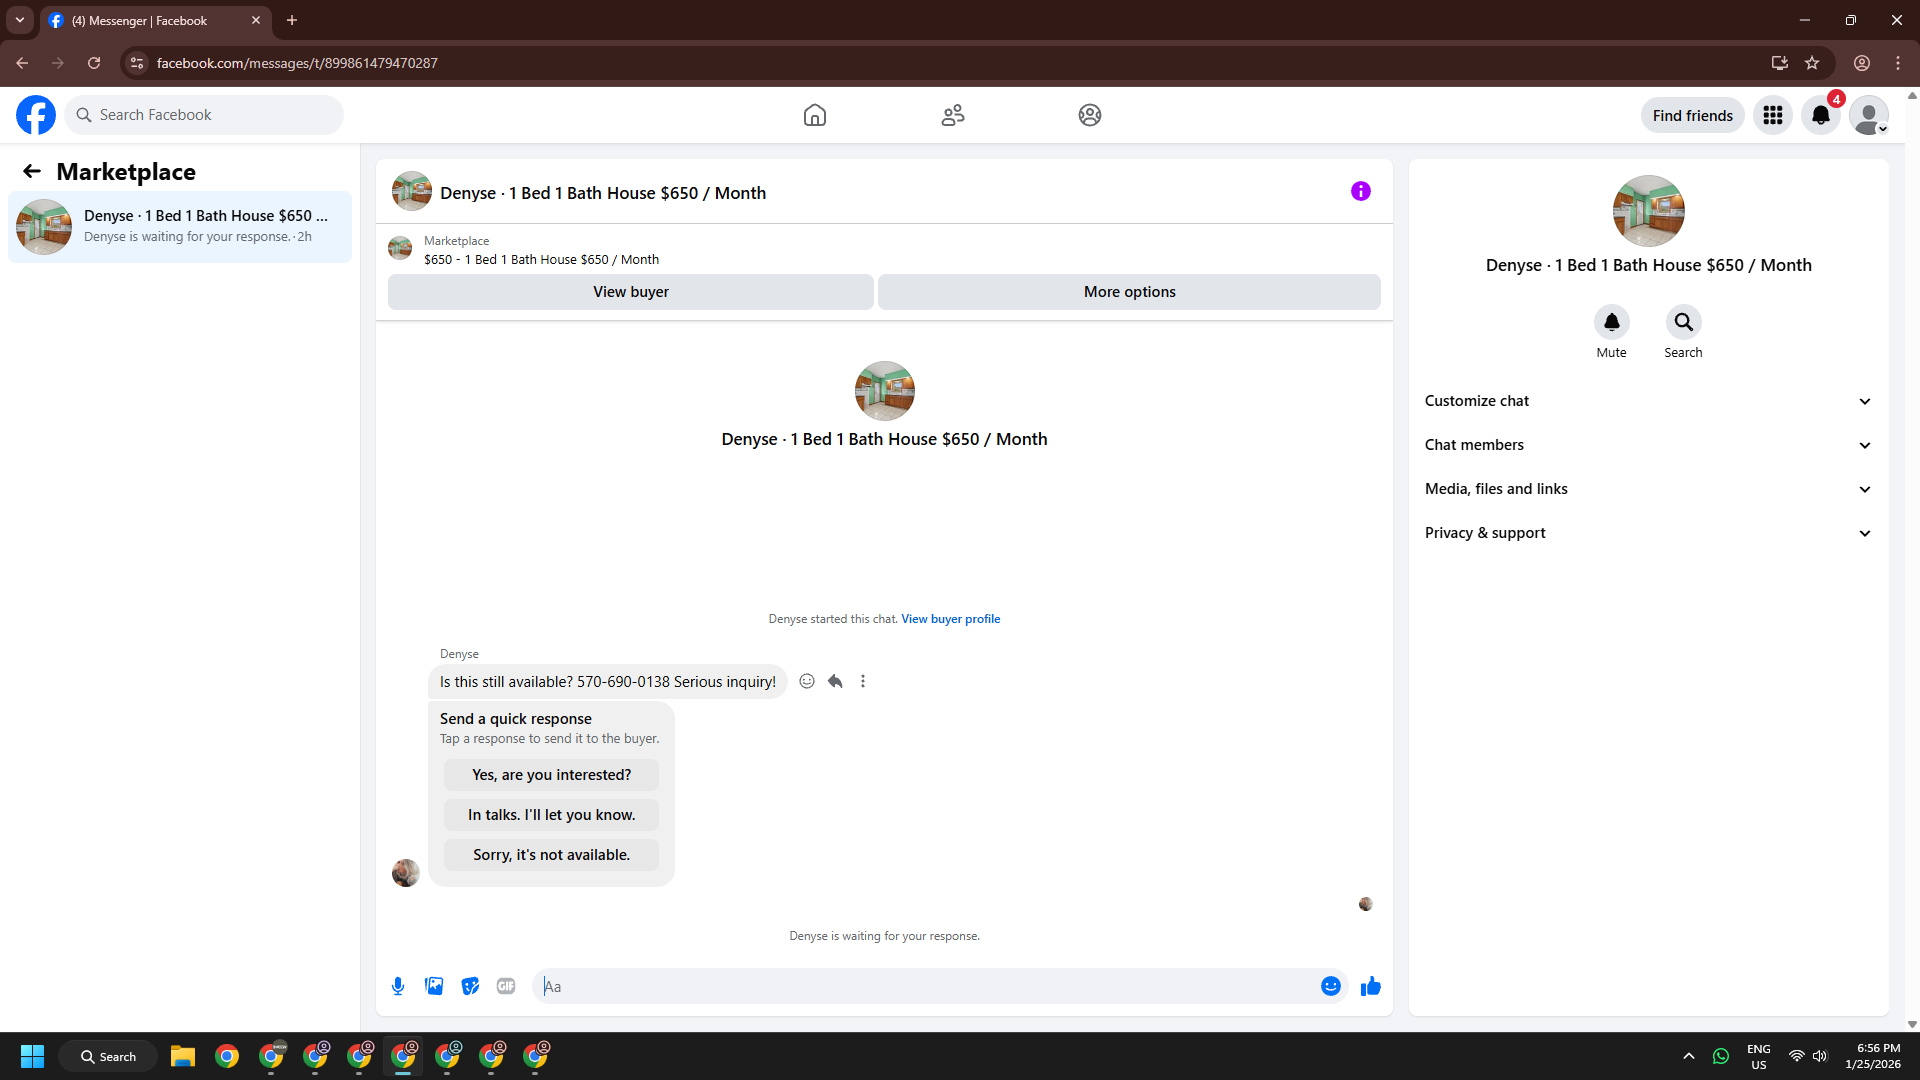
Task: Choose a sticker
Action: [470, 986]
